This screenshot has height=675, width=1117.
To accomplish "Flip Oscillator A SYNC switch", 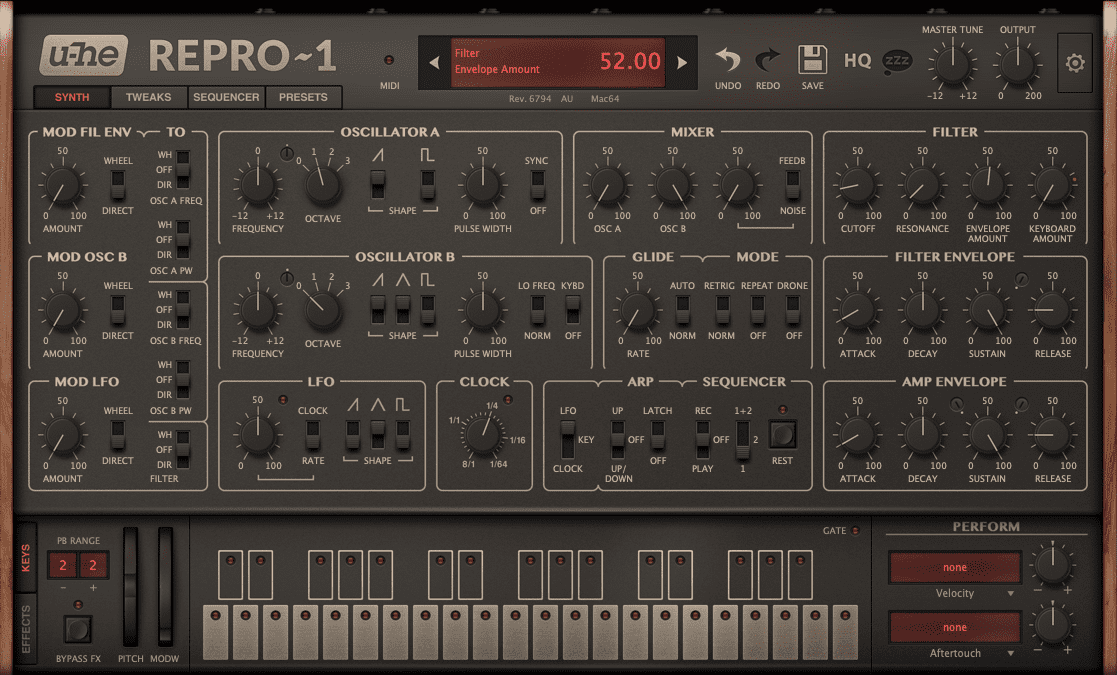I will point(537,184).
